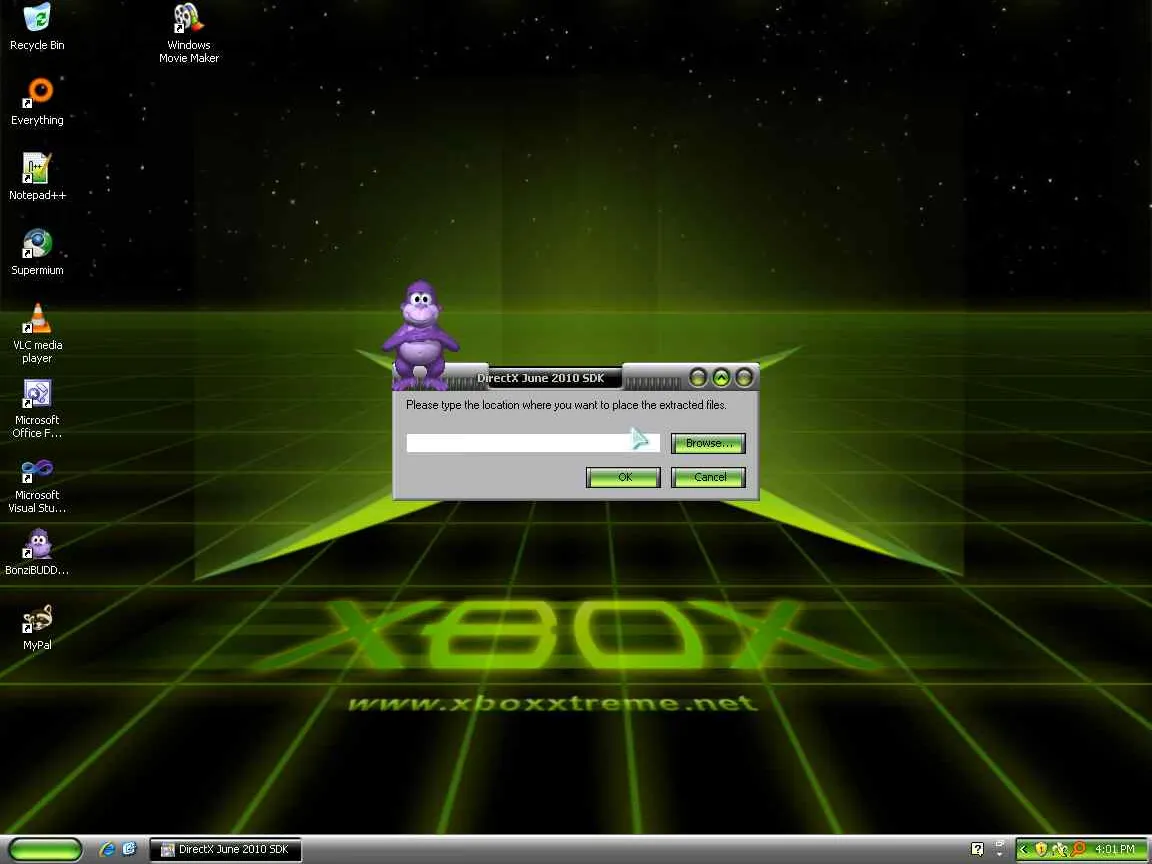Click the extraction location text field
1152x864 pixels.
point(533,443)
